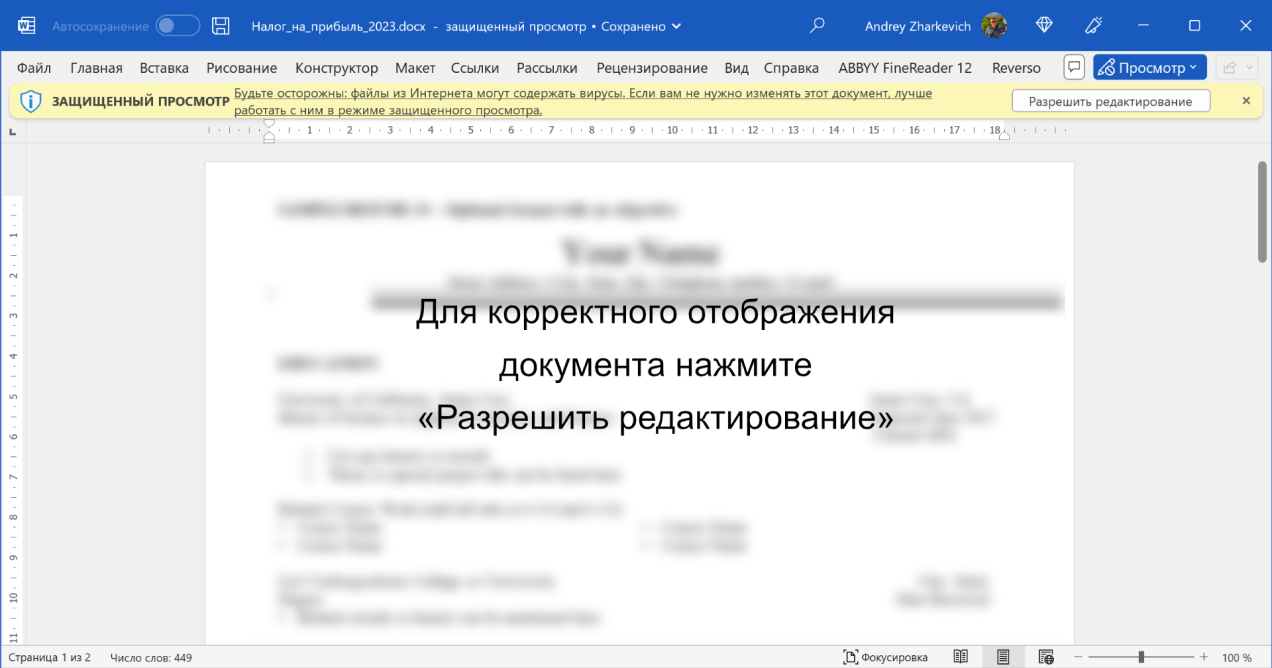Close the protected view yellow bar

[x=1246, y=101]
